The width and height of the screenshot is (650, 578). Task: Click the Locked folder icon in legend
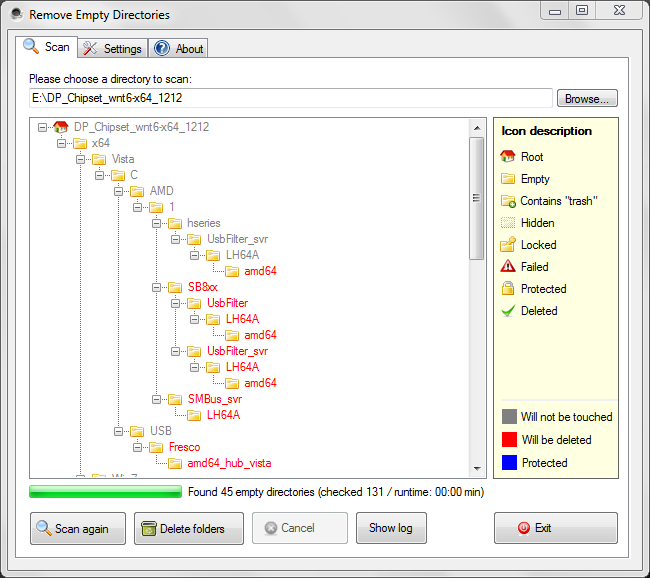pyautogui.click(x=508, y=245)
